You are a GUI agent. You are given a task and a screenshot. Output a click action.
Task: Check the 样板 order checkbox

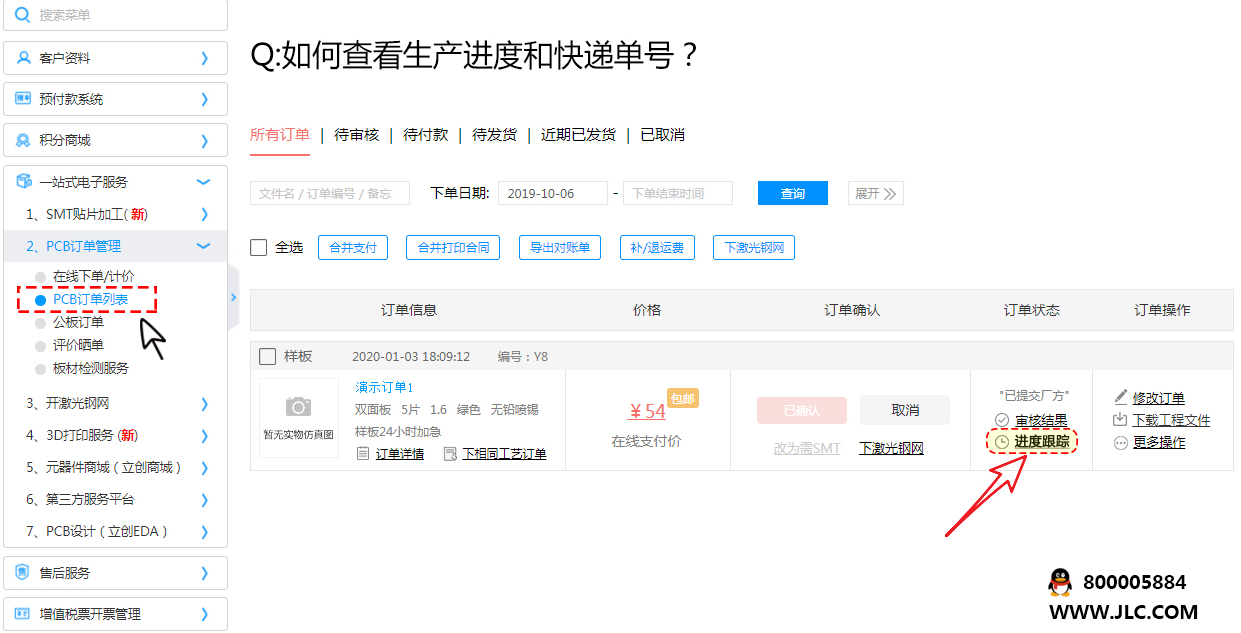(267, 357)
